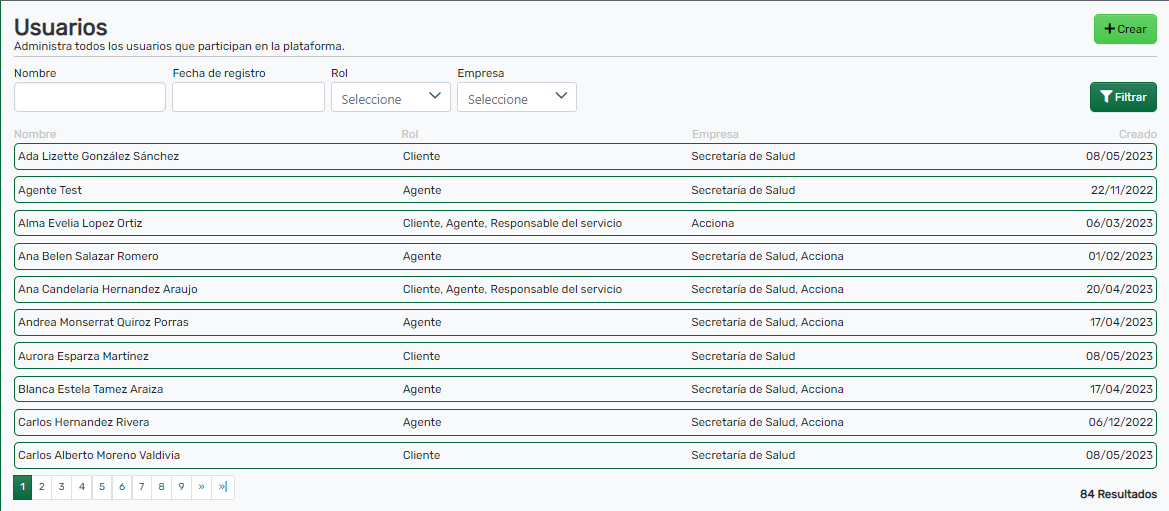
Task: Expand the Empresa dropdown filter
Action: click(x=516, y=97)
